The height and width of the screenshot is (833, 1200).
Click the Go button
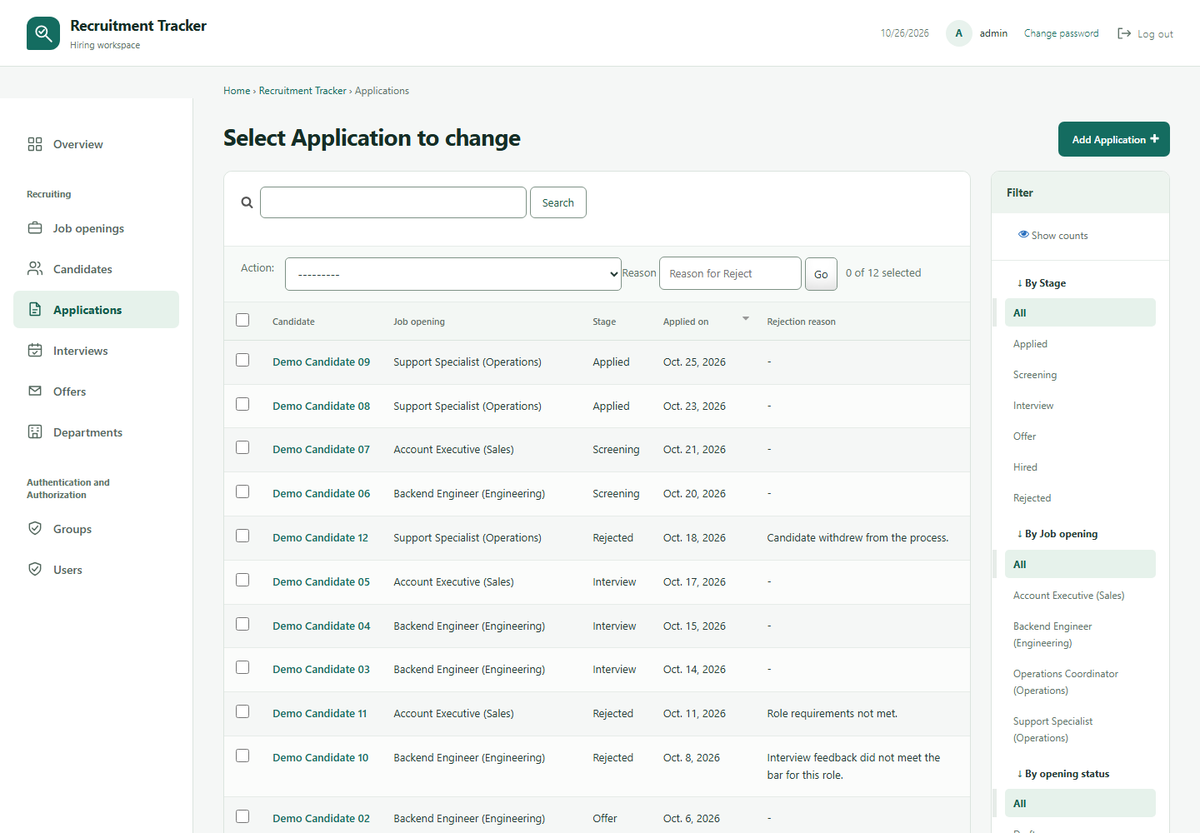(821, 274)
